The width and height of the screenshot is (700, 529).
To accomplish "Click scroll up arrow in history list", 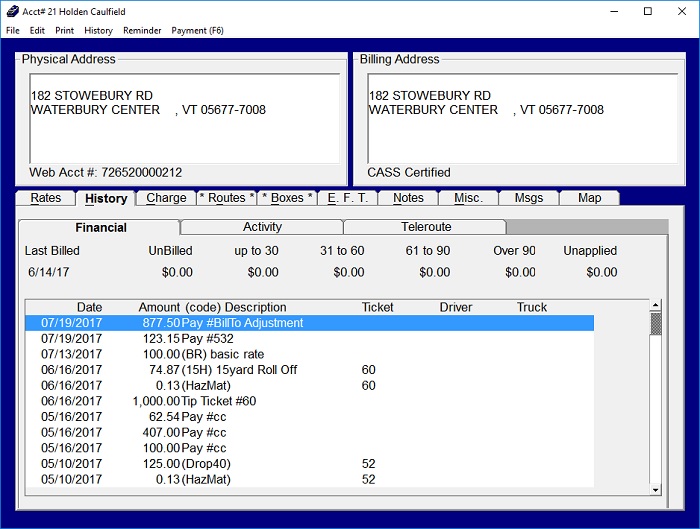I will click(656, 305).
